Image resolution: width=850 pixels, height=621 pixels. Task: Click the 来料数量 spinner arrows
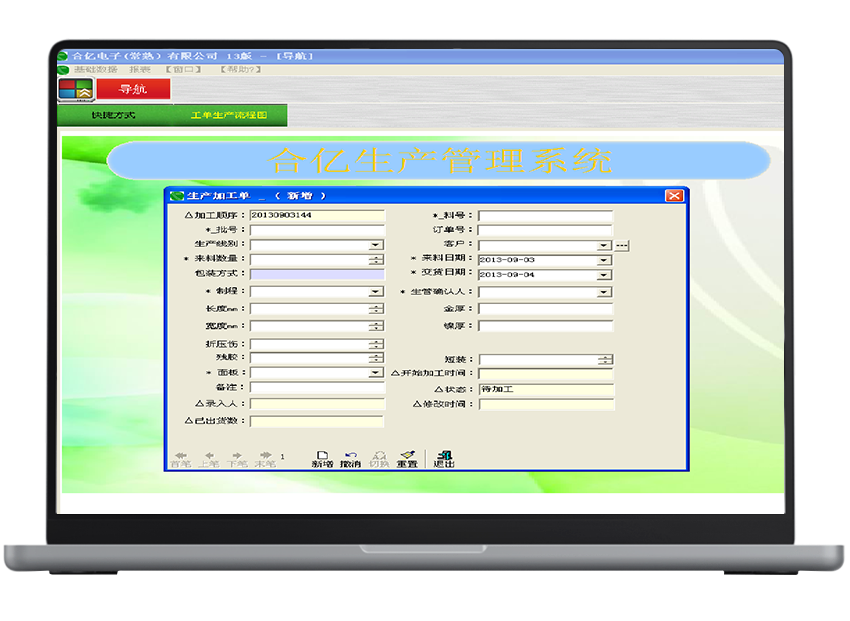pos(376,259)
